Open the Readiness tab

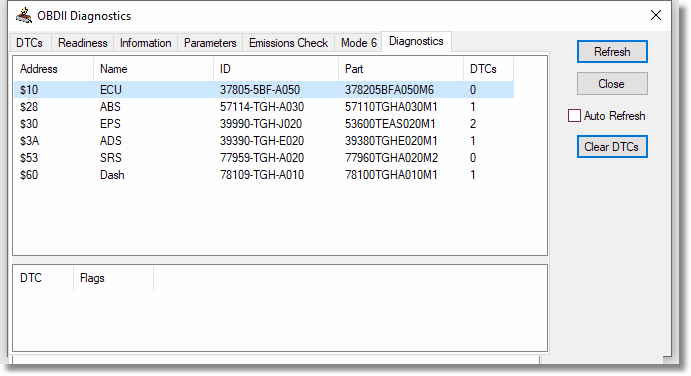82,43
